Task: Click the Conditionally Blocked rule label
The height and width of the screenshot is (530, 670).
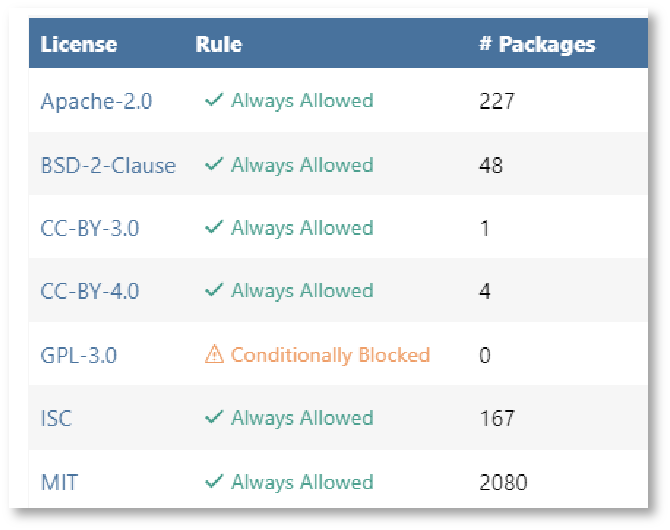Action: 330,355
